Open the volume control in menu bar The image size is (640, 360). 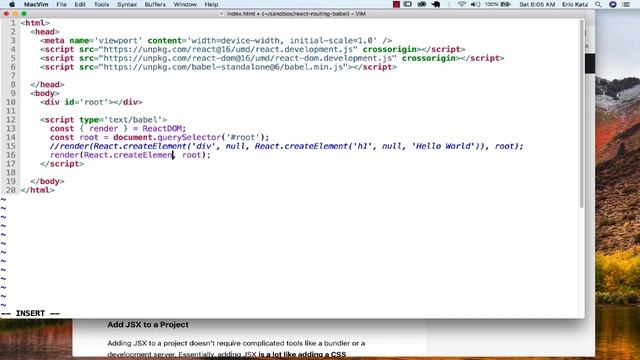(x=475, y=4)
